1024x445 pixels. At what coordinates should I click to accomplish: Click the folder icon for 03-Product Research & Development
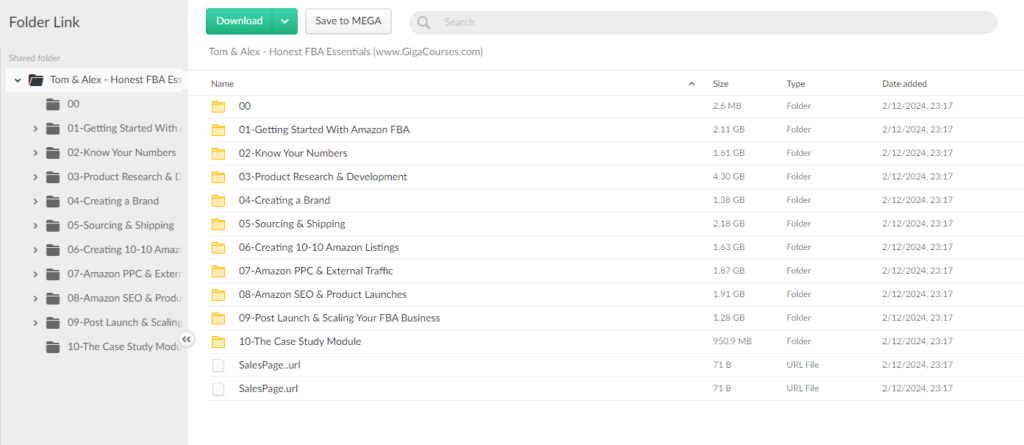[218, 177]
